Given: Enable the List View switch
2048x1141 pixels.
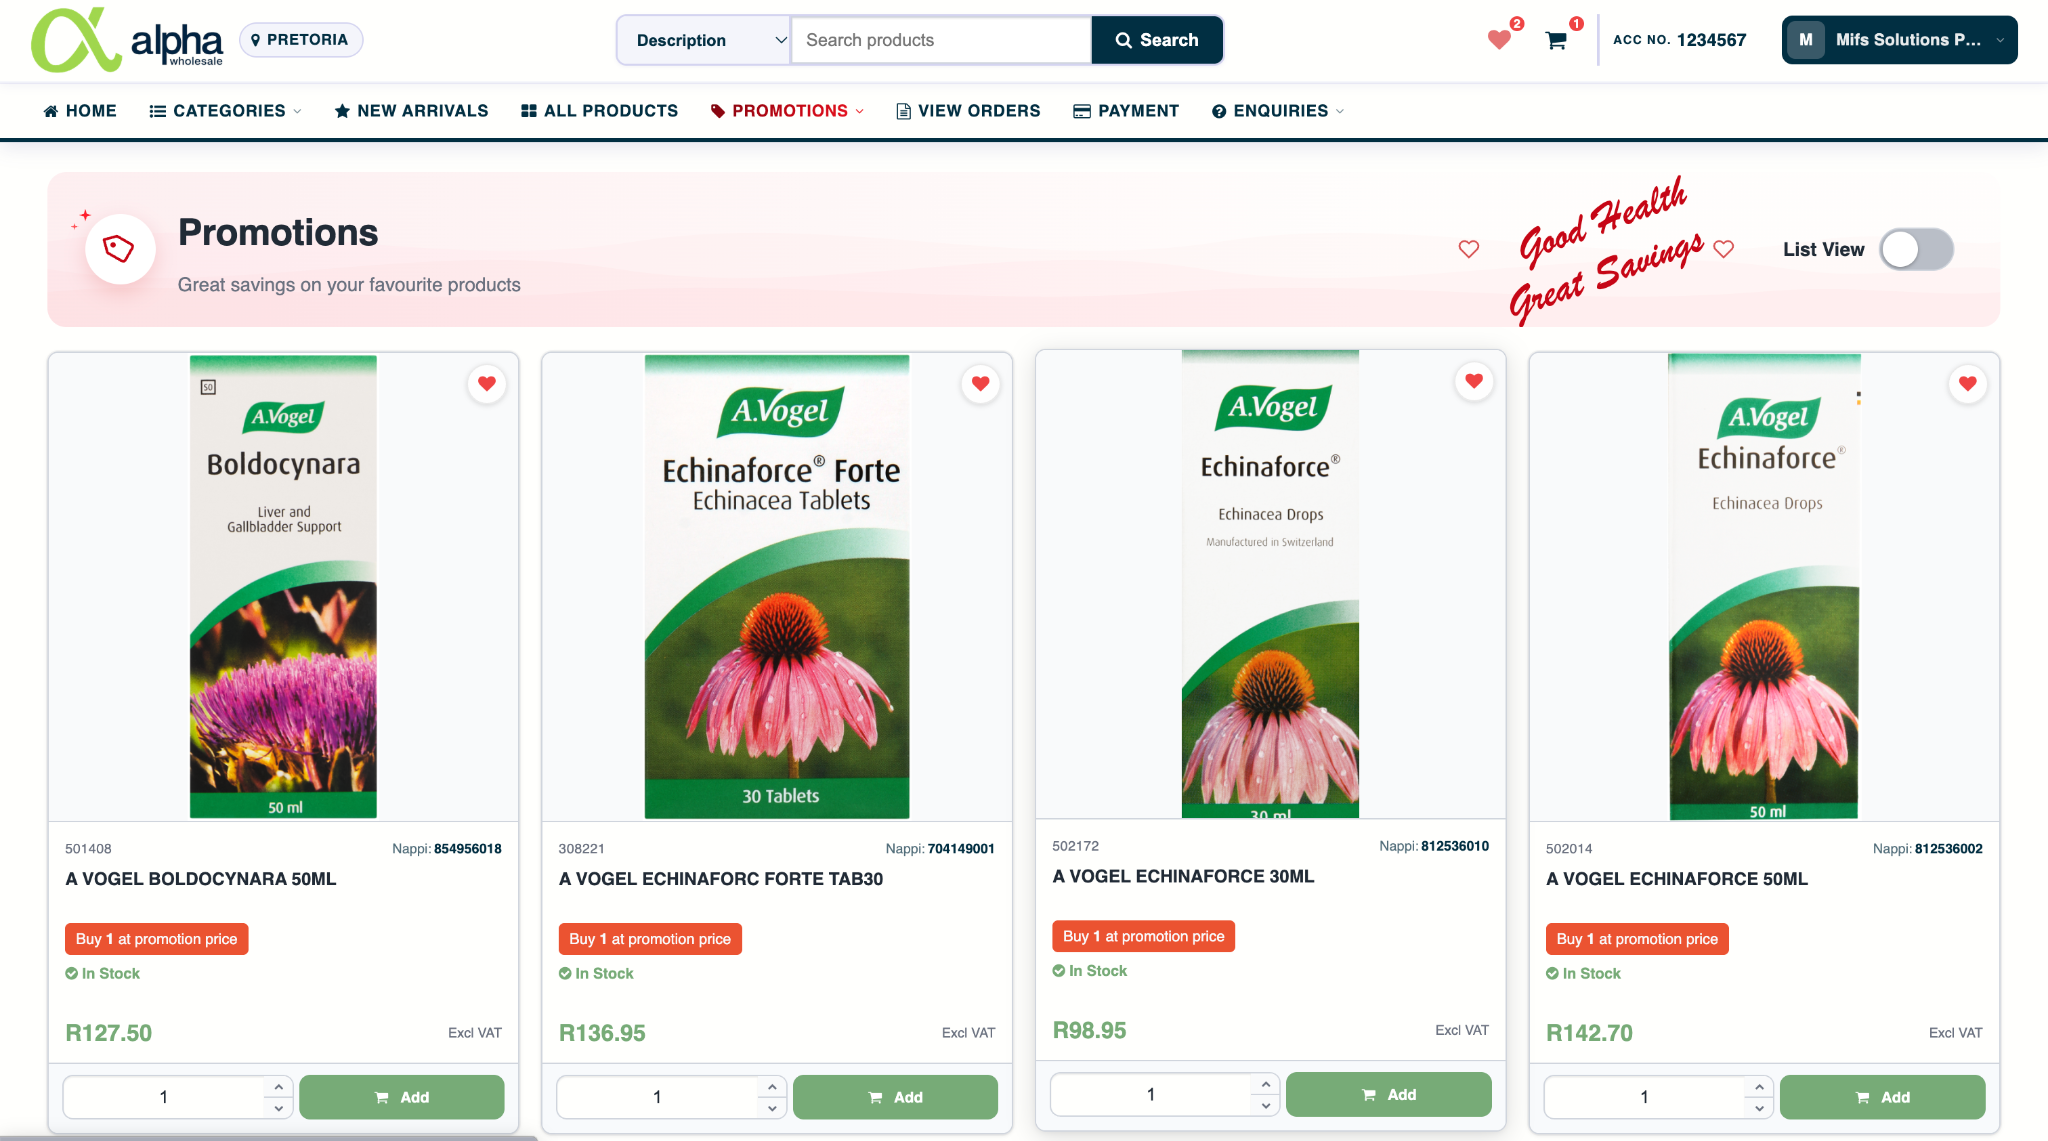Looking at the screenshot, I should (x=1916, y=249).
